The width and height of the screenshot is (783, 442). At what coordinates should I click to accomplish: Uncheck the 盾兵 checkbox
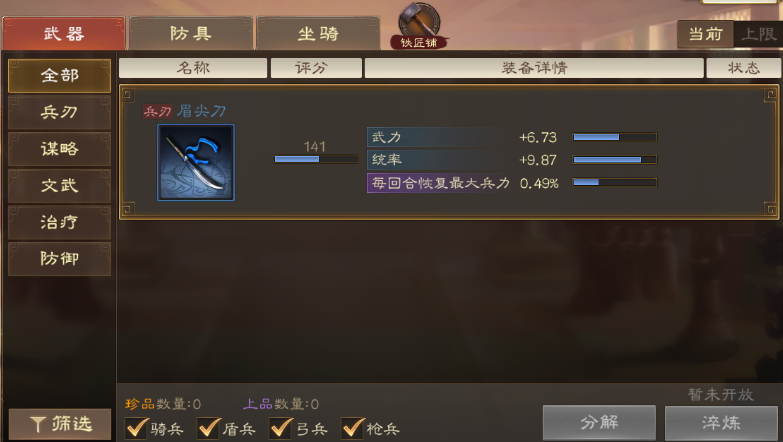point(208,428)
